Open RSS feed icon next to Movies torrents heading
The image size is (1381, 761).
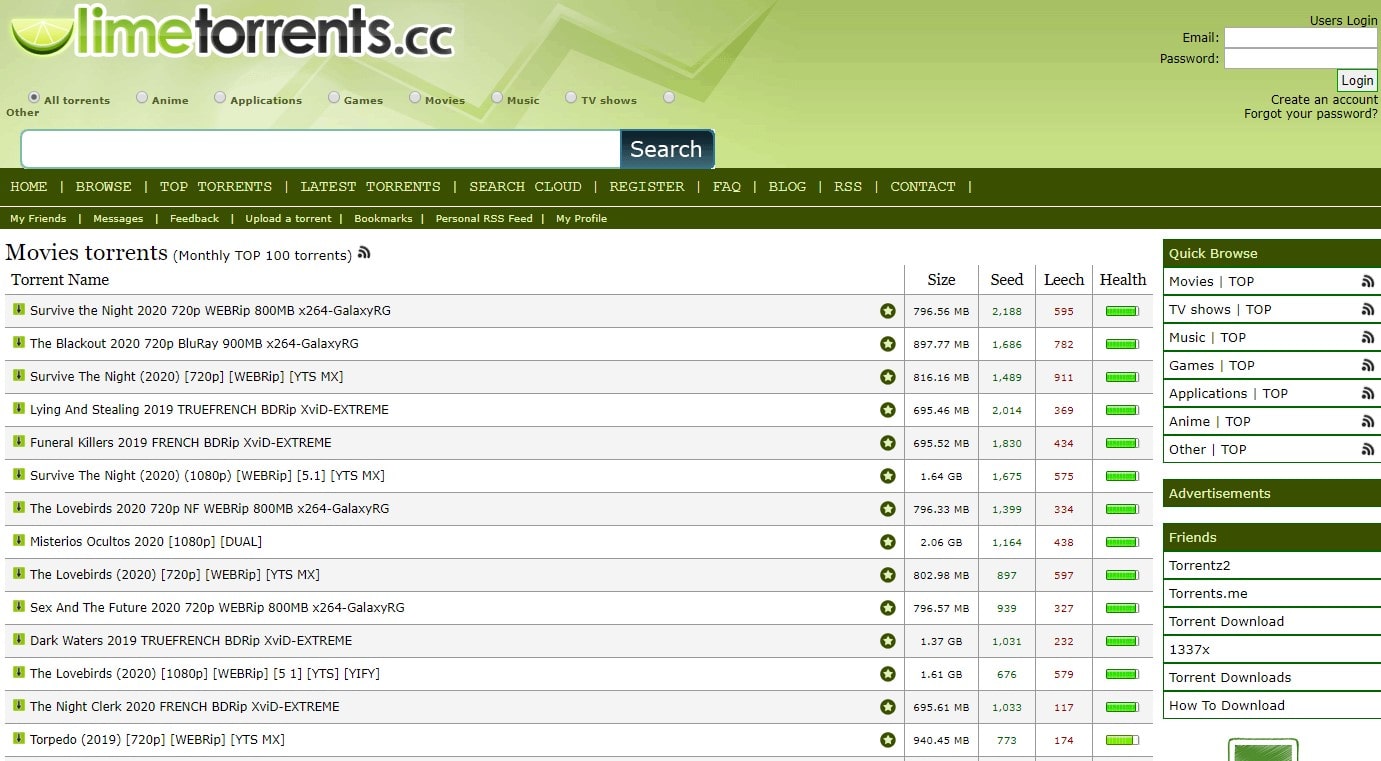point(364,252)
